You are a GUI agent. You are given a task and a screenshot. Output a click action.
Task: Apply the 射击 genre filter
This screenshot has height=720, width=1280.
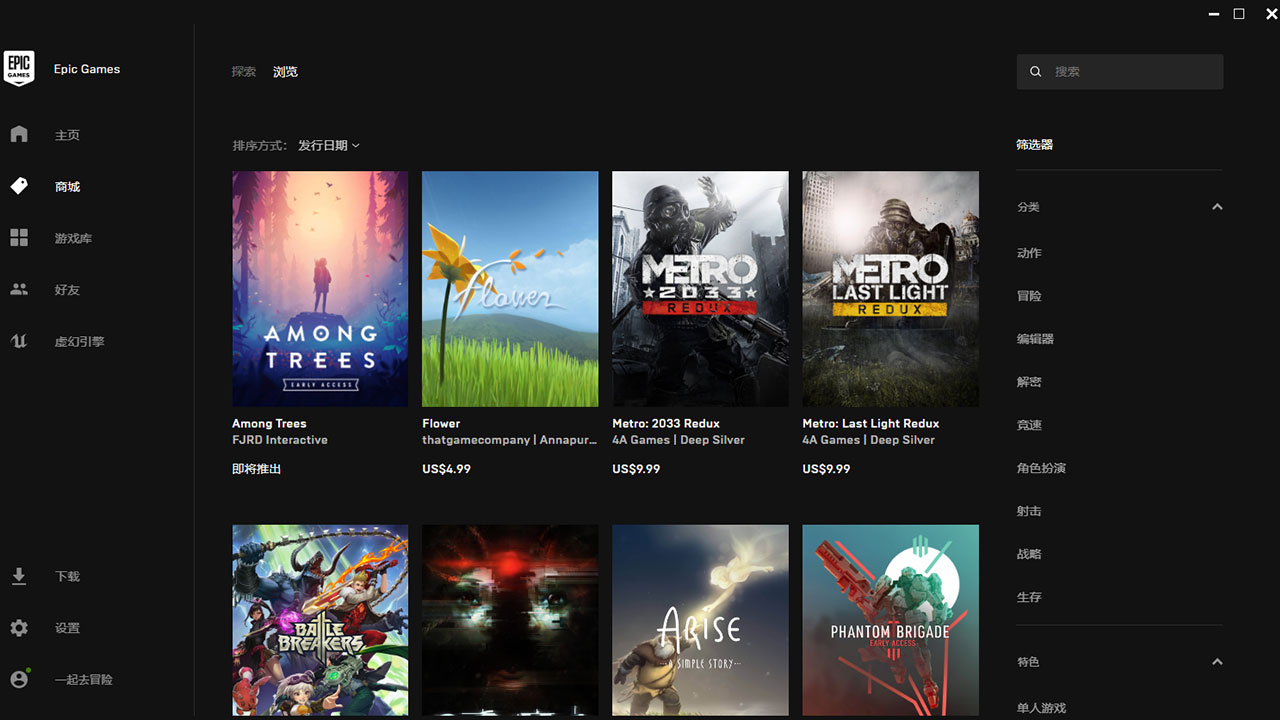[1029, 511]
